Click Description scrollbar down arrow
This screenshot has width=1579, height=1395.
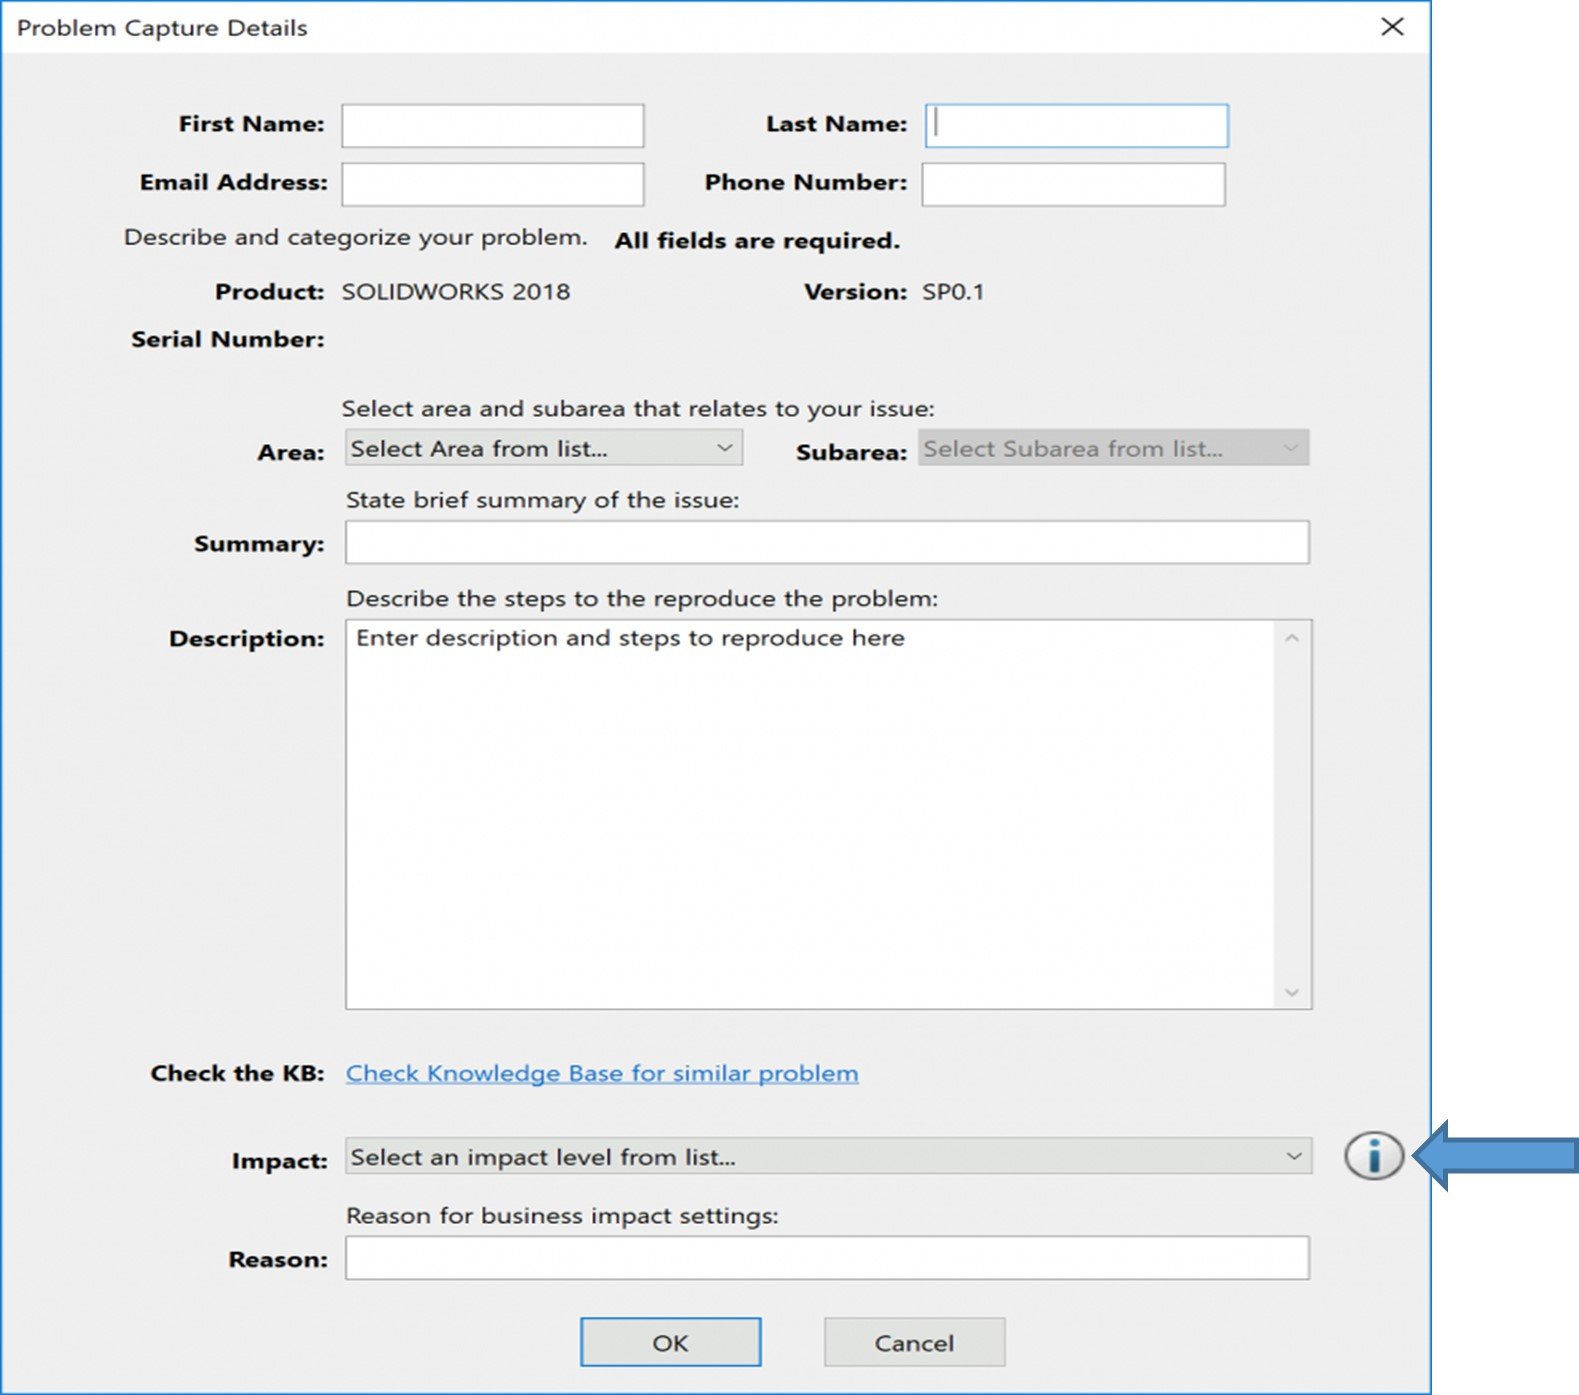1292,992
